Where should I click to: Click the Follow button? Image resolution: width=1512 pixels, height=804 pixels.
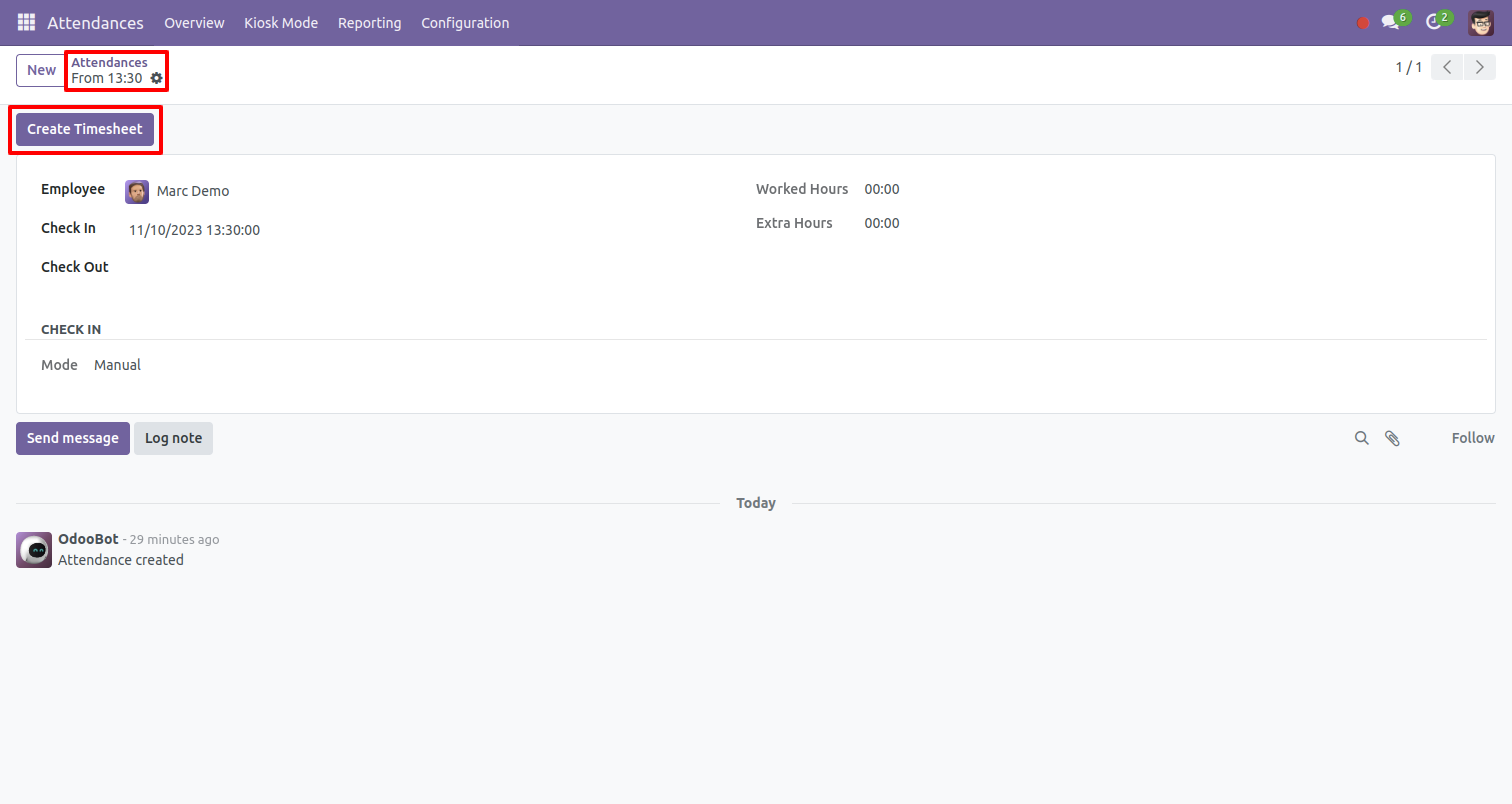pos(1473,438)
